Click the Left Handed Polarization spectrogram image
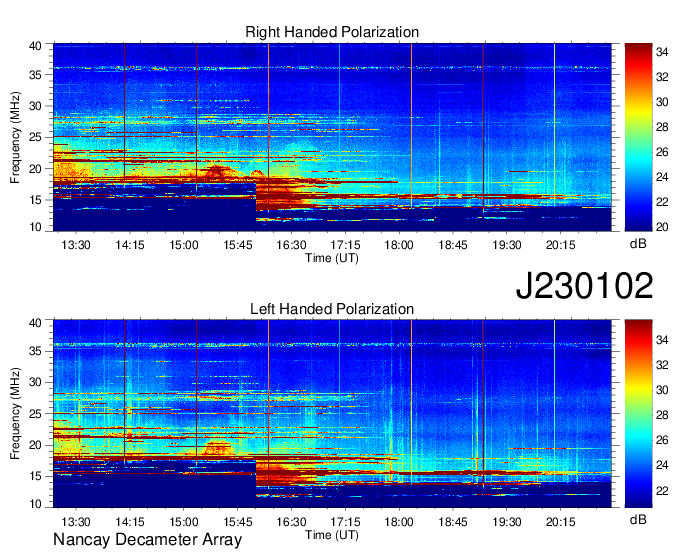680x552 pixels. (x=332, y=414)
